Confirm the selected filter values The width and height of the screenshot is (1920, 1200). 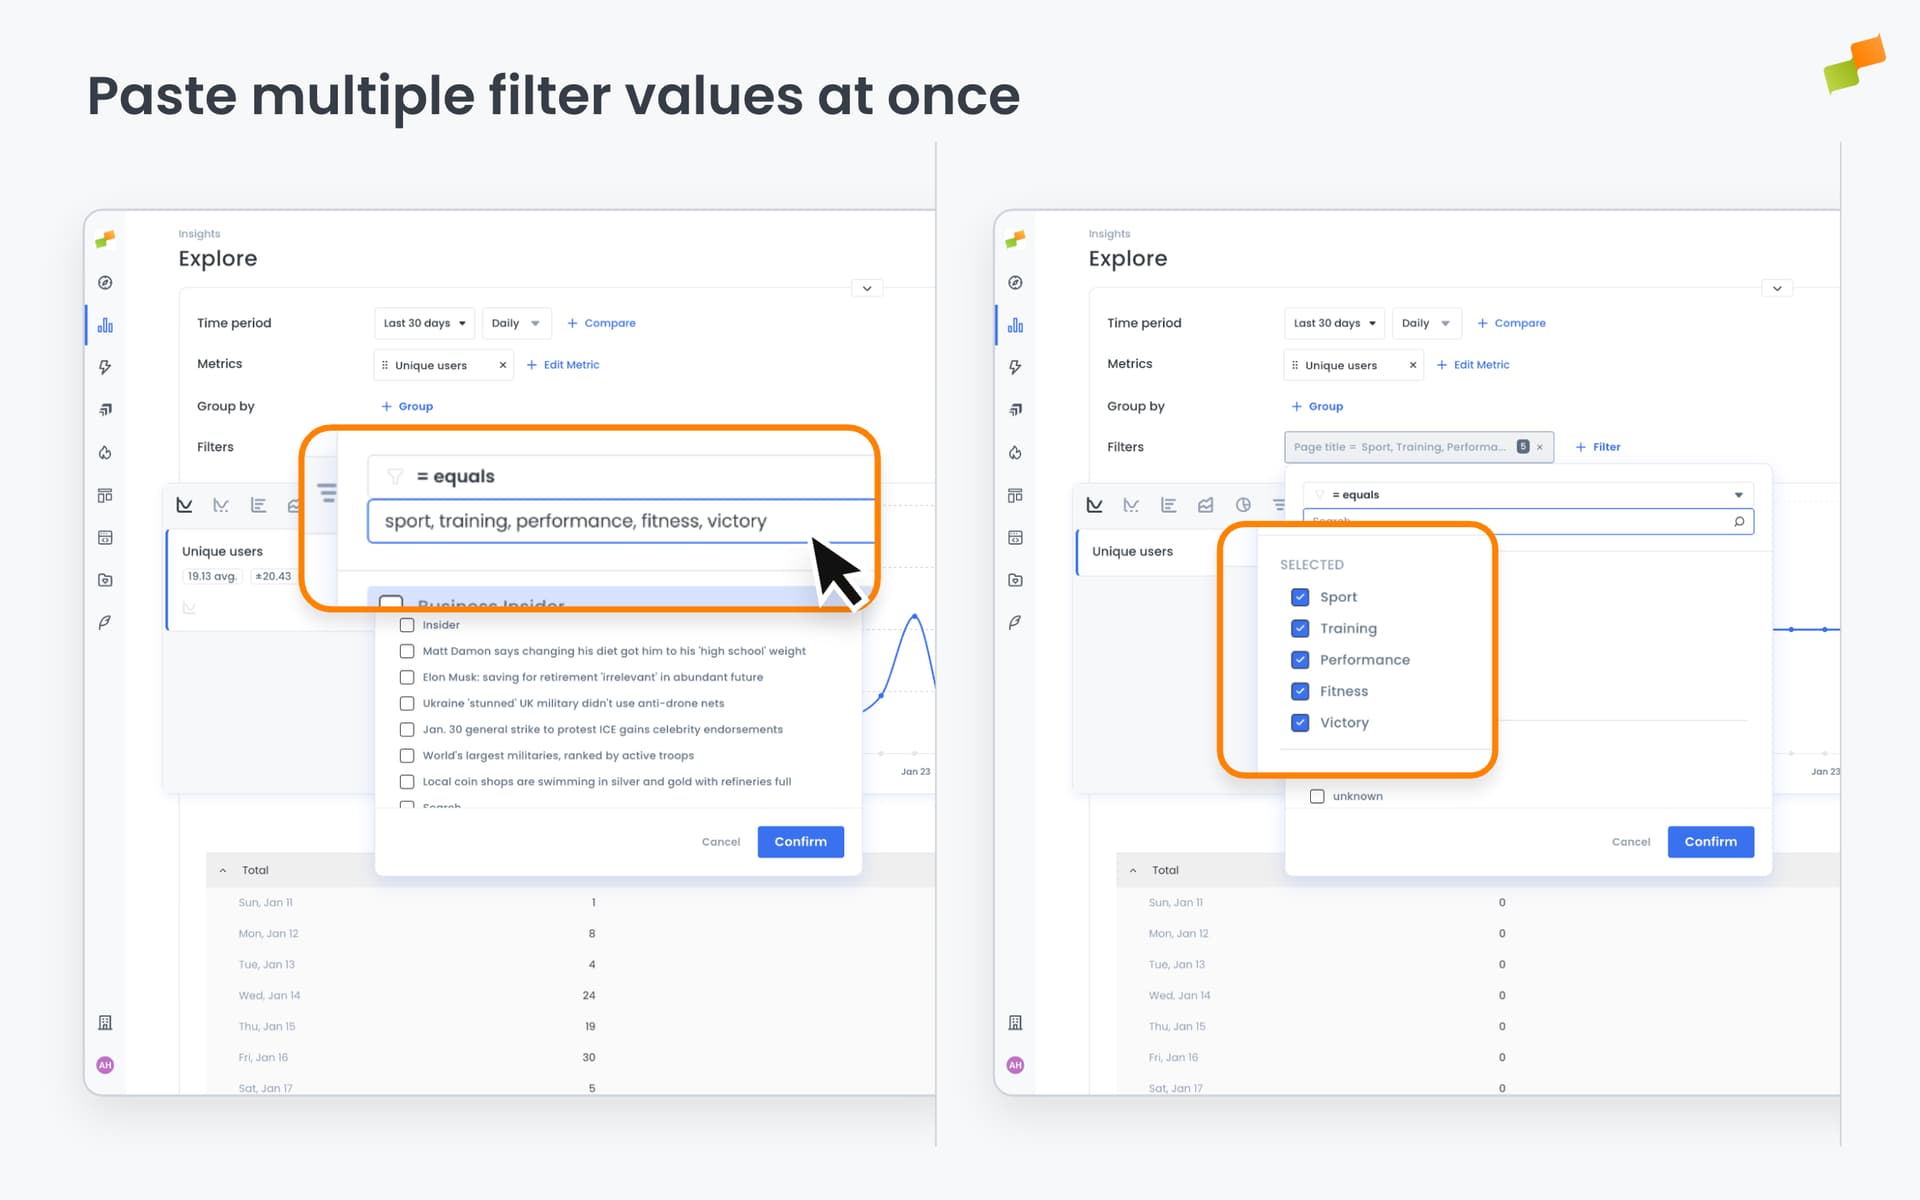[1710, 841]
